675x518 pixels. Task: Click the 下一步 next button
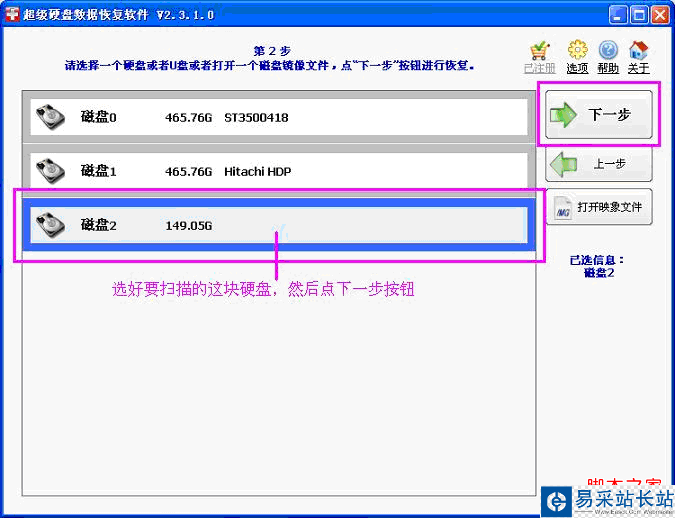(598, 114)
